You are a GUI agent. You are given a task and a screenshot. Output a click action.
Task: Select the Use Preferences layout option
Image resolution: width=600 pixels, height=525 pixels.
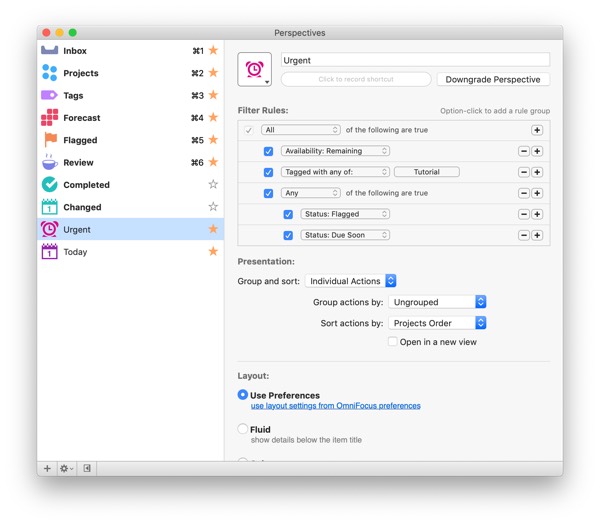coord(243,395)
